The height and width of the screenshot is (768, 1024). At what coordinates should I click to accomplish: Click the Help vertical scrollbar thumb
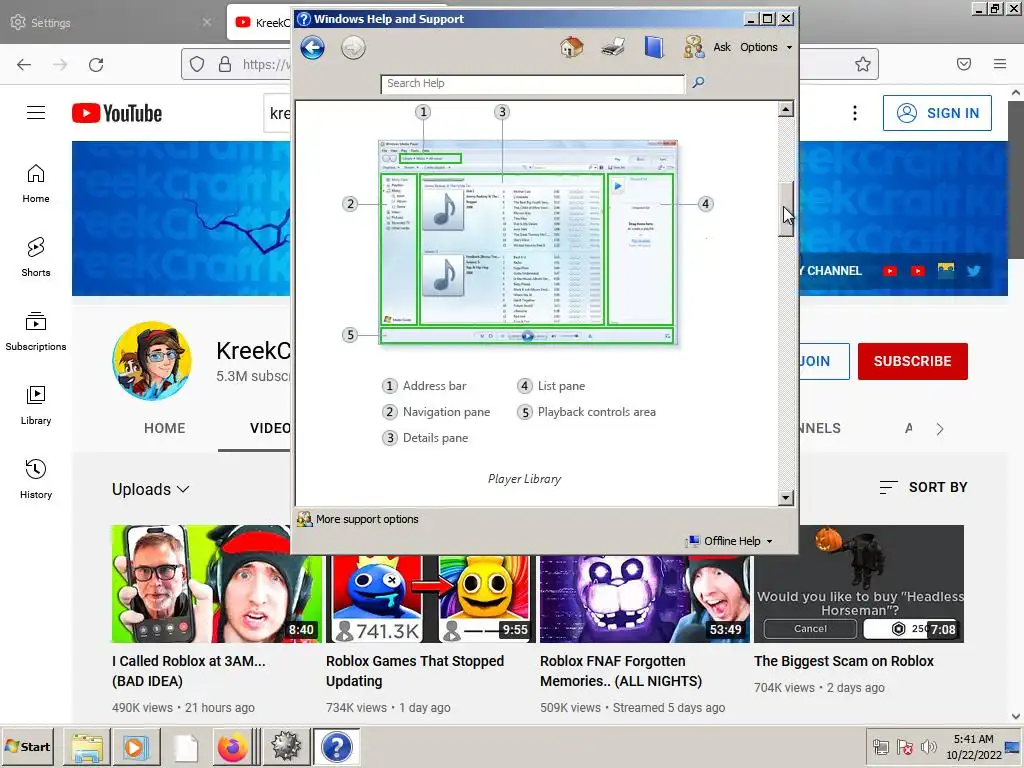click(x=786, y=209)
